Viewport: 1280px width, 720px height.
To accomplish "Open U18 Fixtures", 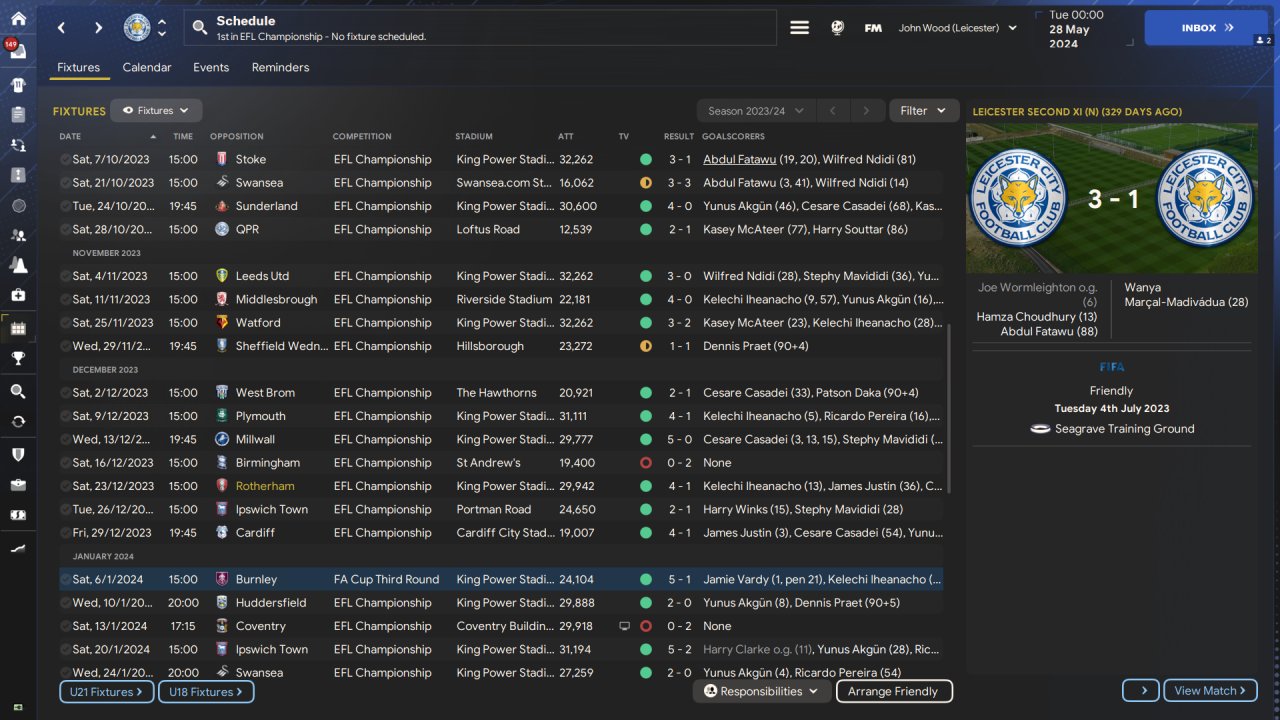I will click(206, 691).
